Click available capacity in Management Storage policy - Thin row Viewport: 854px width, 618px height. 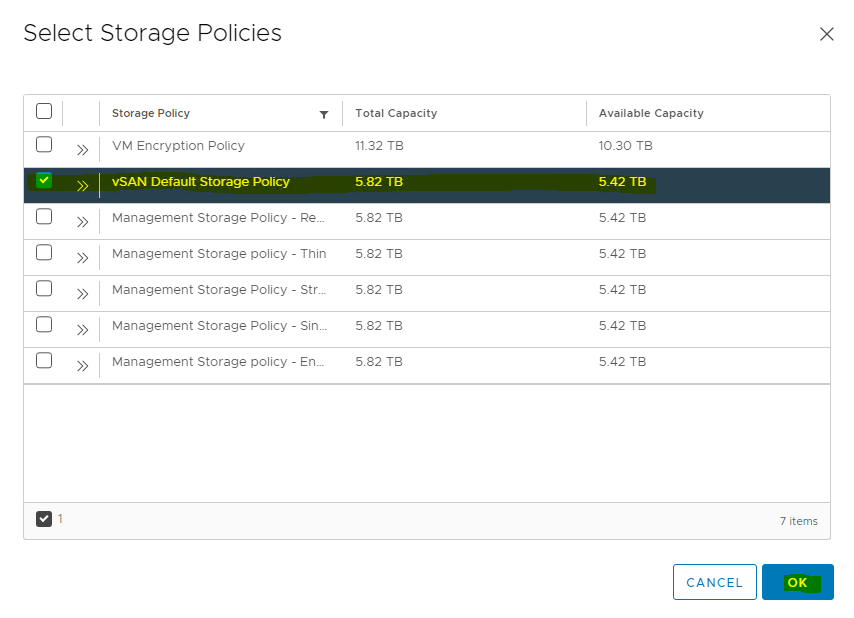[623, 254]
